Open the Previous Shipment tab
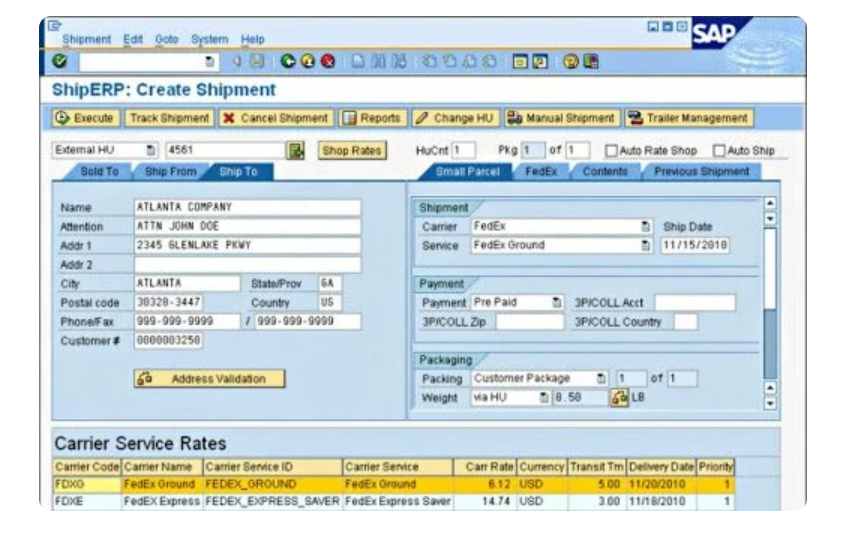Image resolution: width=841 pixels, height=537 pixels. (x=701, y=172)
